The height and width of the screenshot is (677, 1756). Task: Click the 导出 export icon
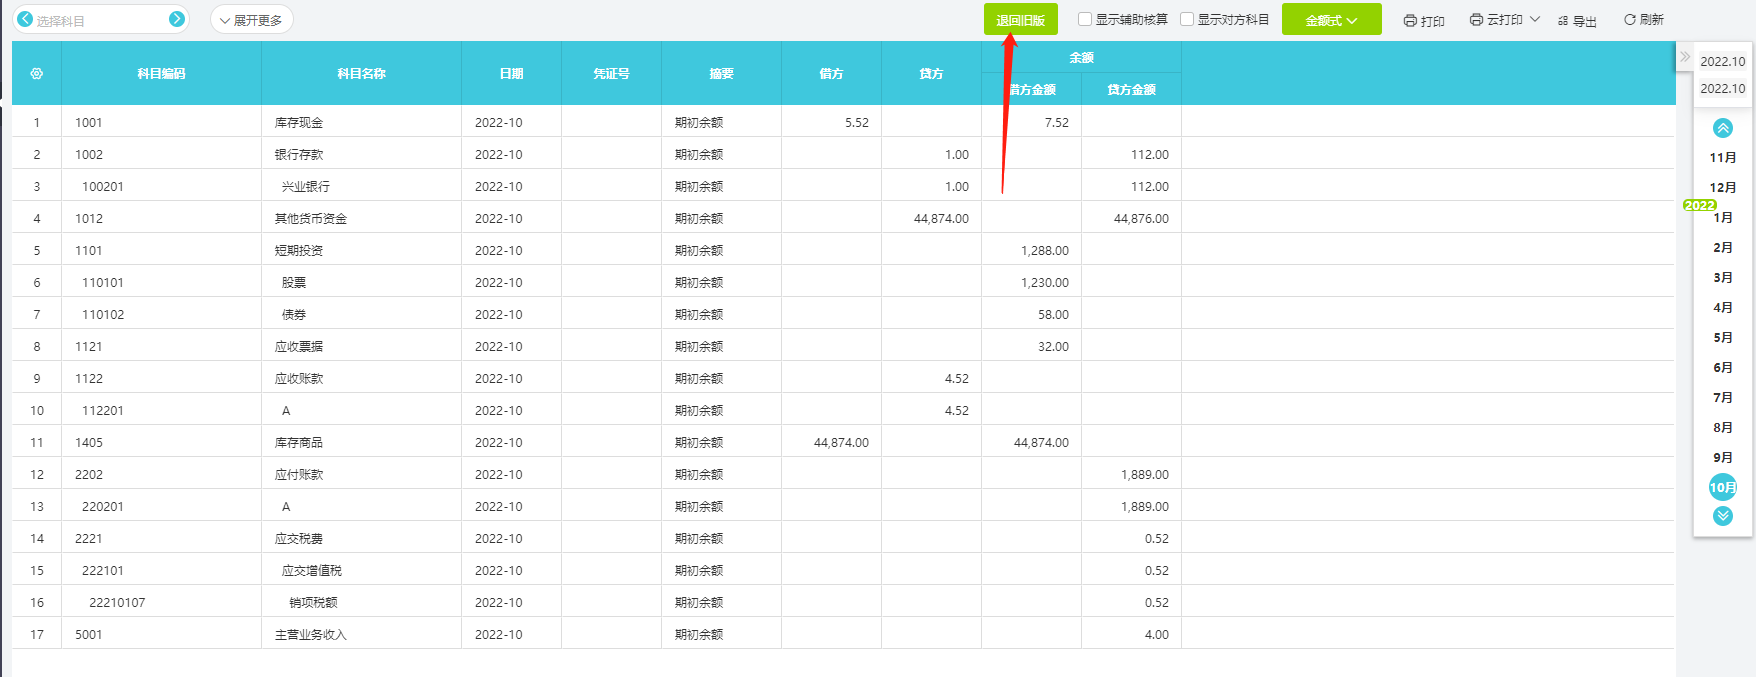point(1563,20)
